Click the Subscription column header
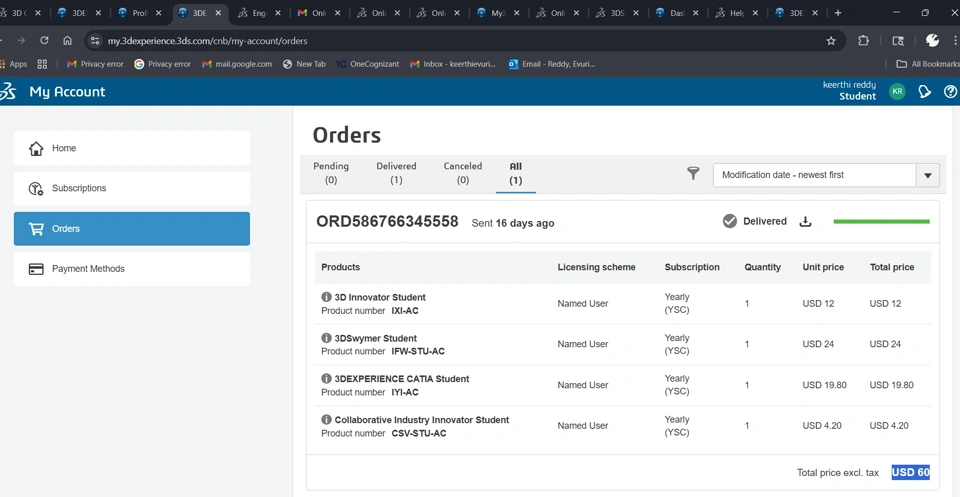Screen dimensions: 960x497 692,267
